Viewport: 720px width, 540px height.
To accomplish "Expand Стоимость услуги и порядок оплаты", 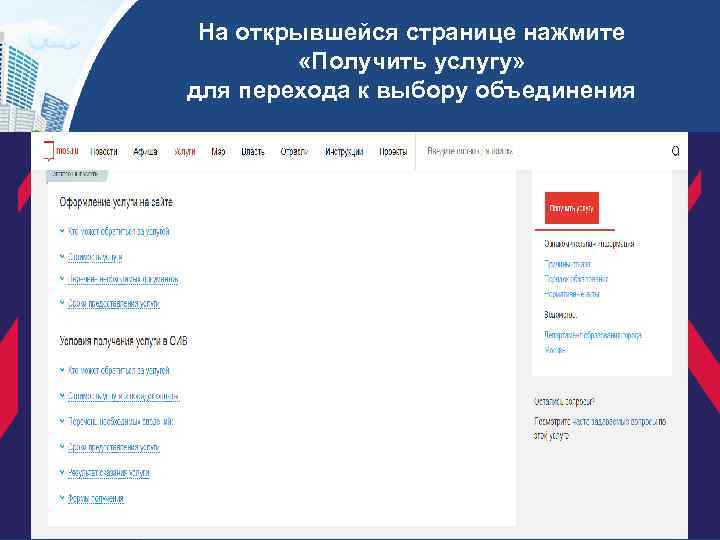I will pyautogui.click(x=123, y=396).
